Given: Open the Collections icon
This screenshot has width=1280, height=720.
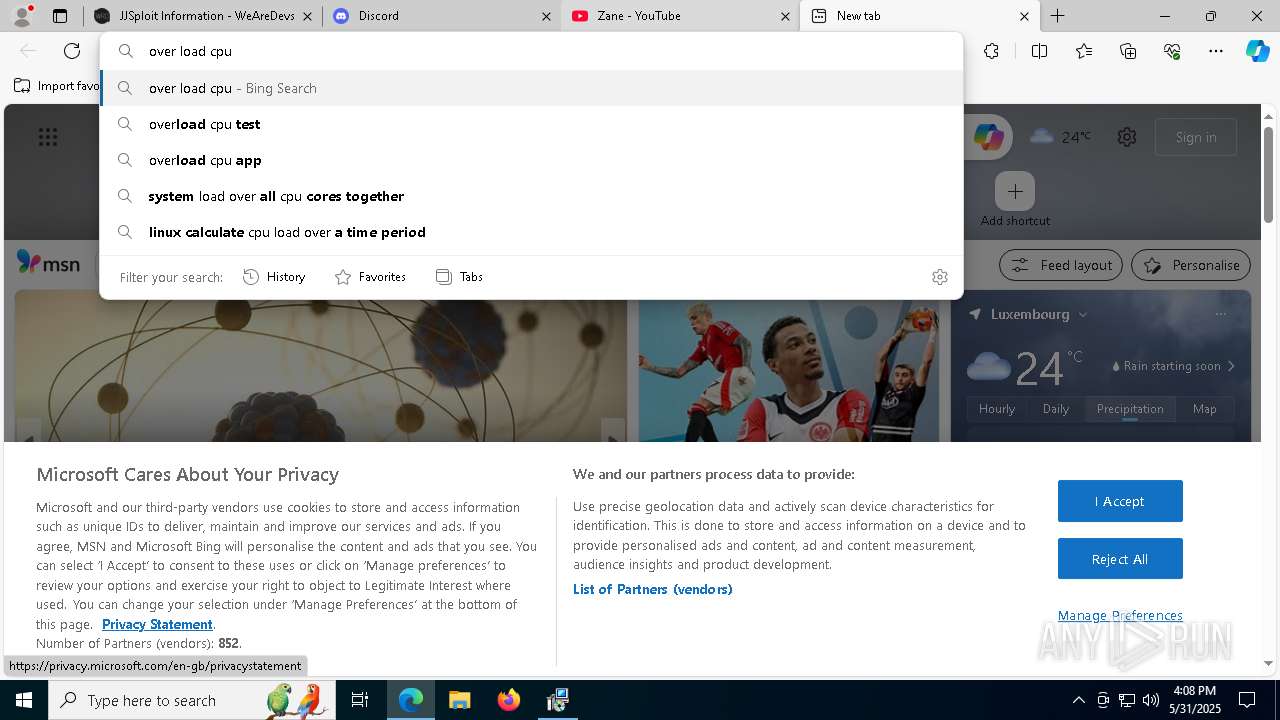Looking at the screenshot, I should click(x=1128, y=51).
